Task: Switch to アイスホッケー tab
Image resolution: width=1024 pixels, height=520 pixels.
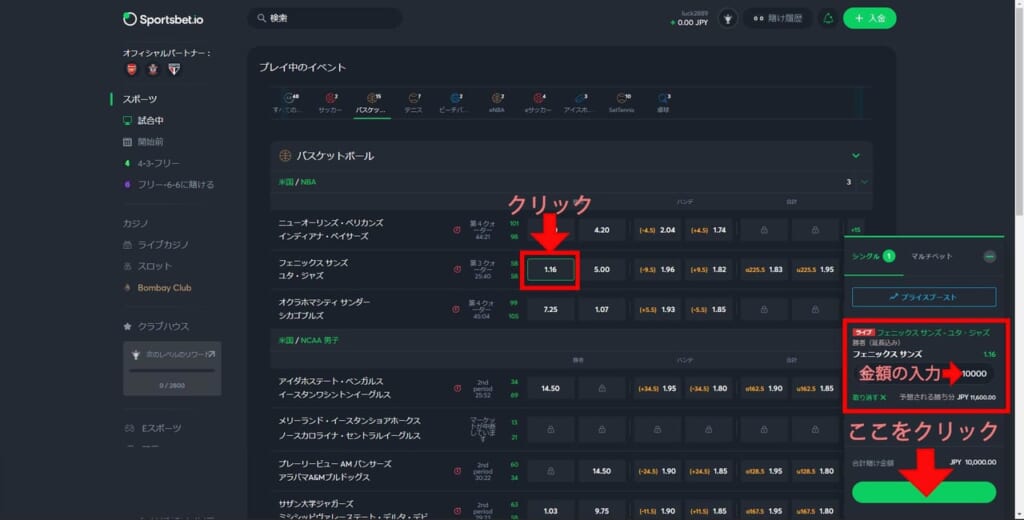Action: [x=579, y=103]
